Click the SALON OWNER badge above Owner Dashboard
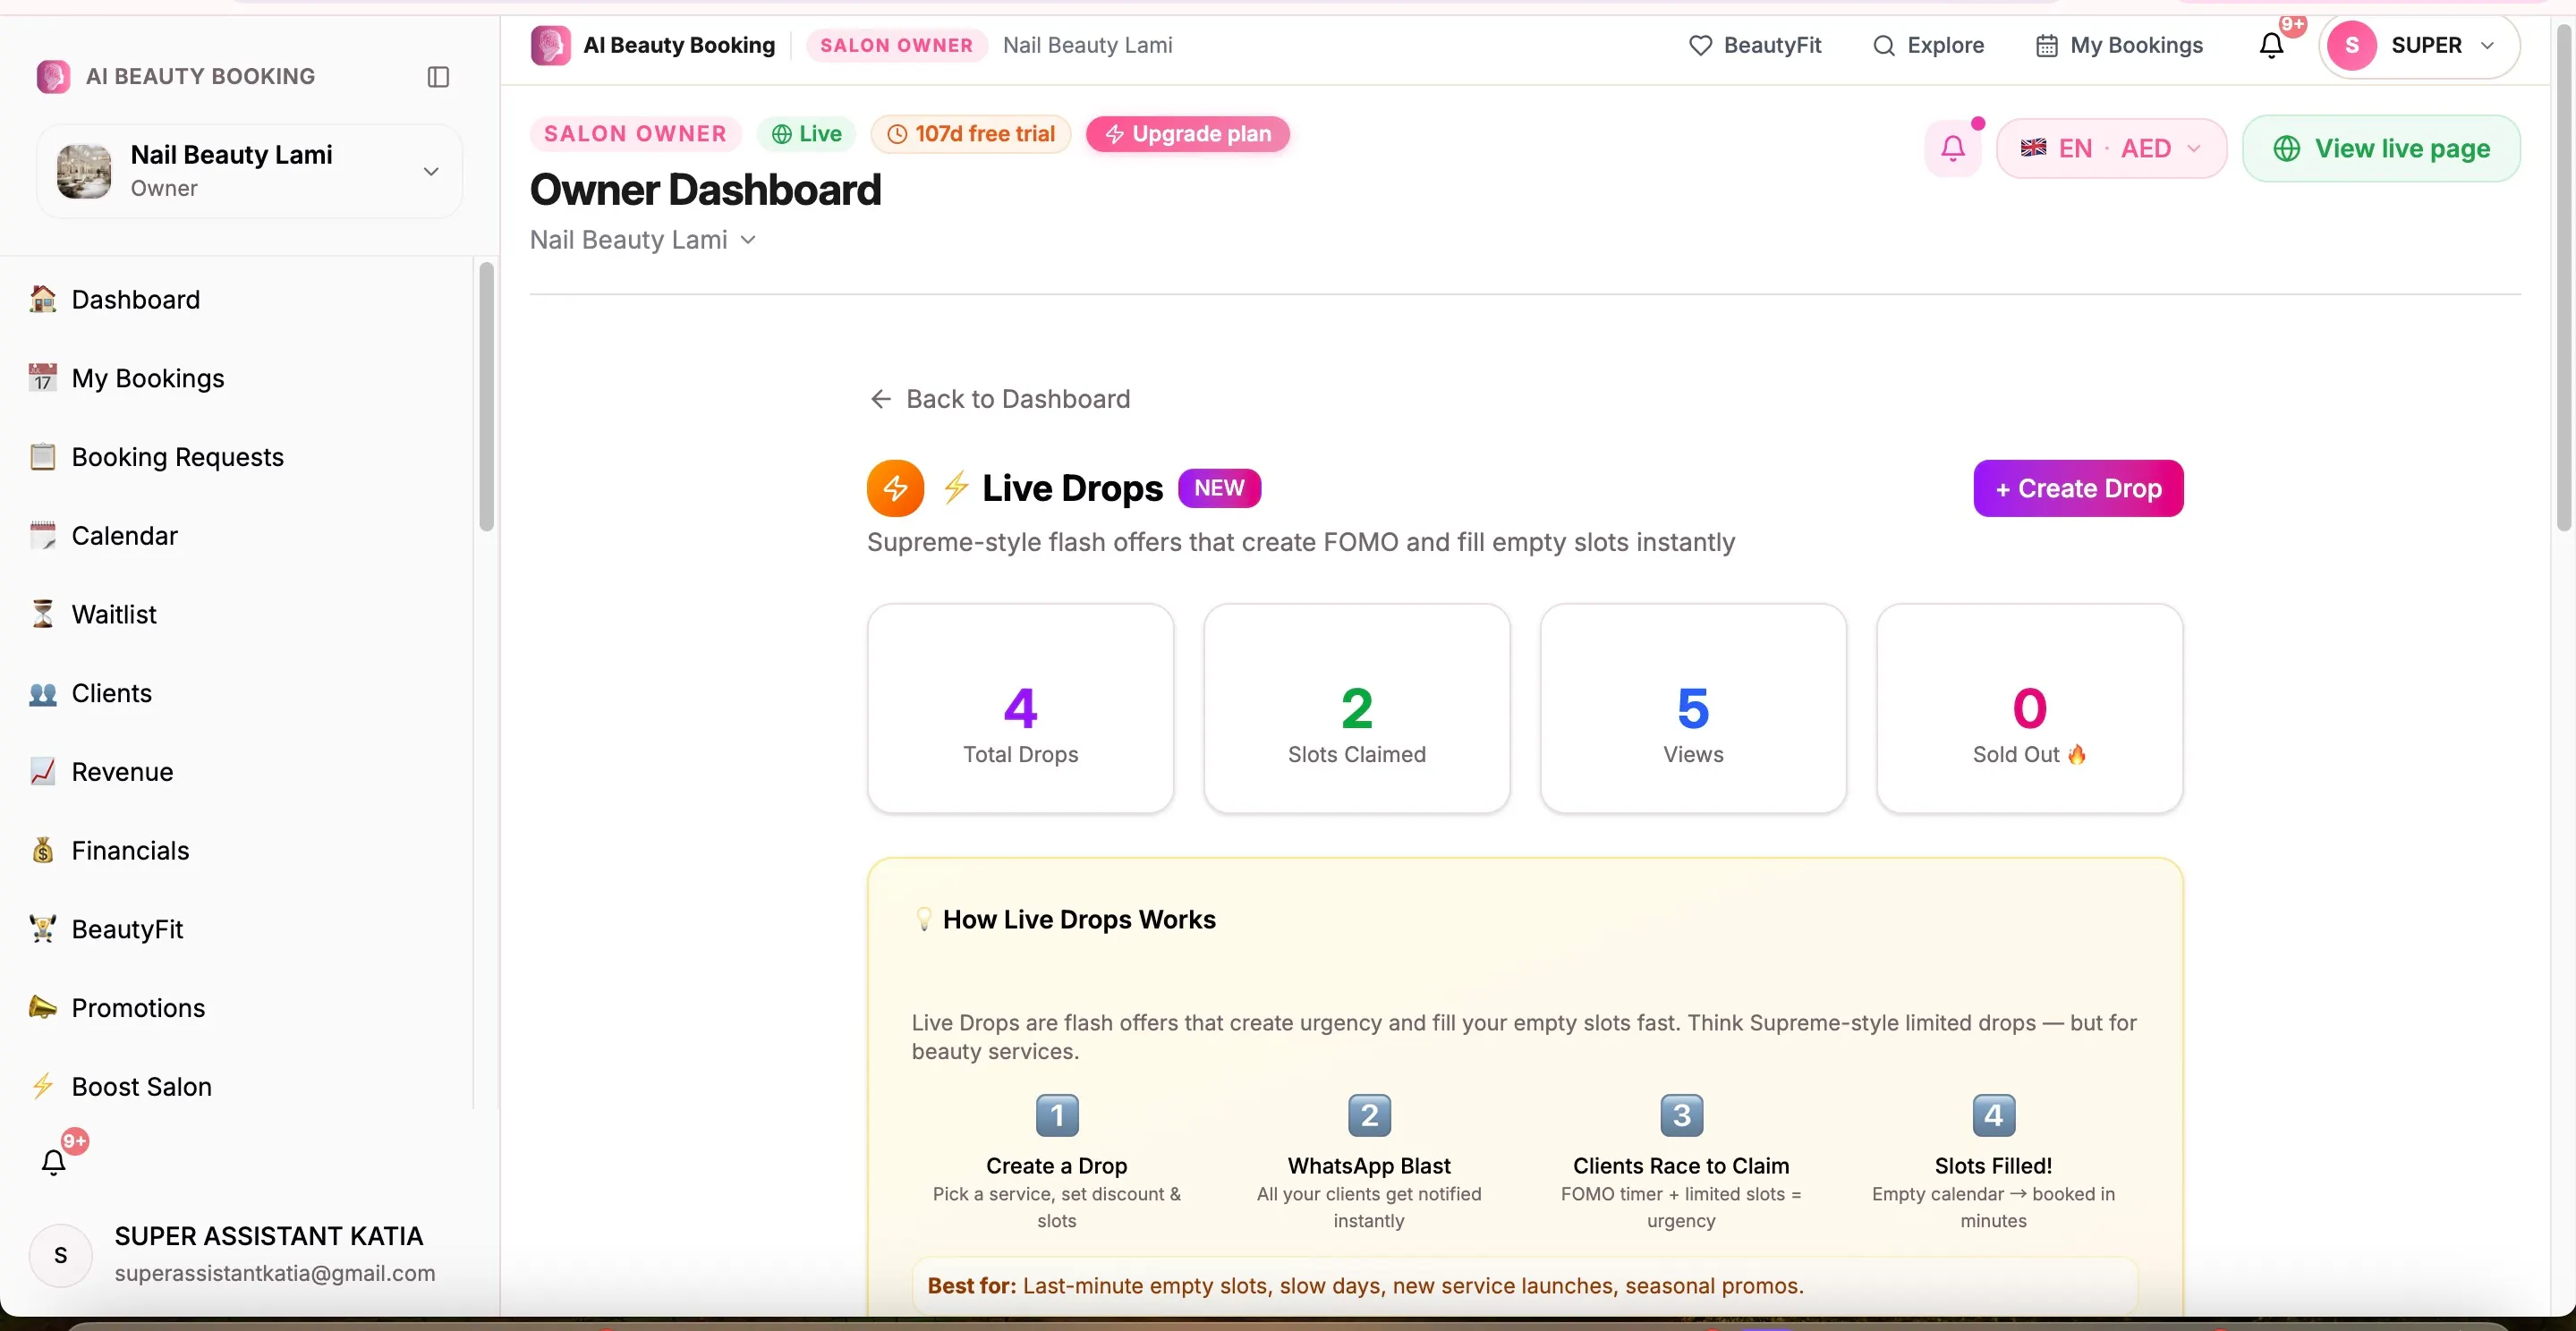Screen dimensions: 2576x1331 coord(635,134)
